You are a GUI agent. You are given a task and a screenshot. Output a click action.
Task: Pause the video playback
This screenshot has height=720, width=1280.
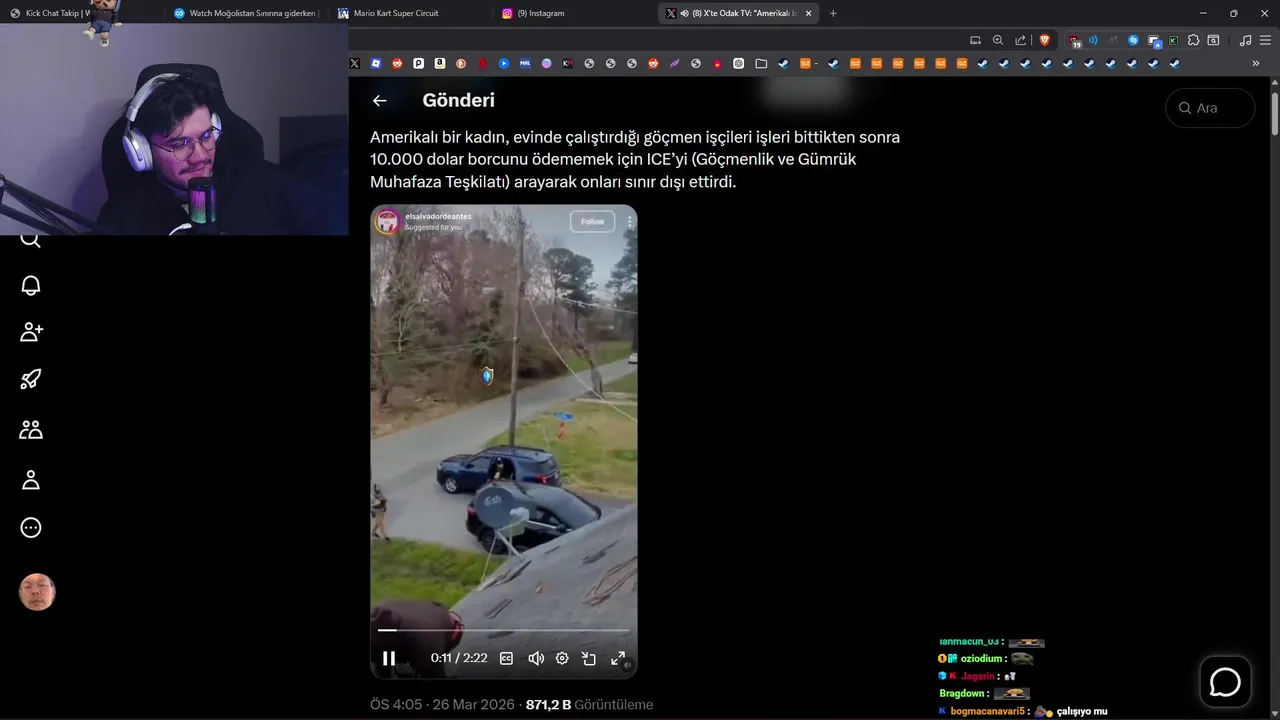[x=389, y=658]
